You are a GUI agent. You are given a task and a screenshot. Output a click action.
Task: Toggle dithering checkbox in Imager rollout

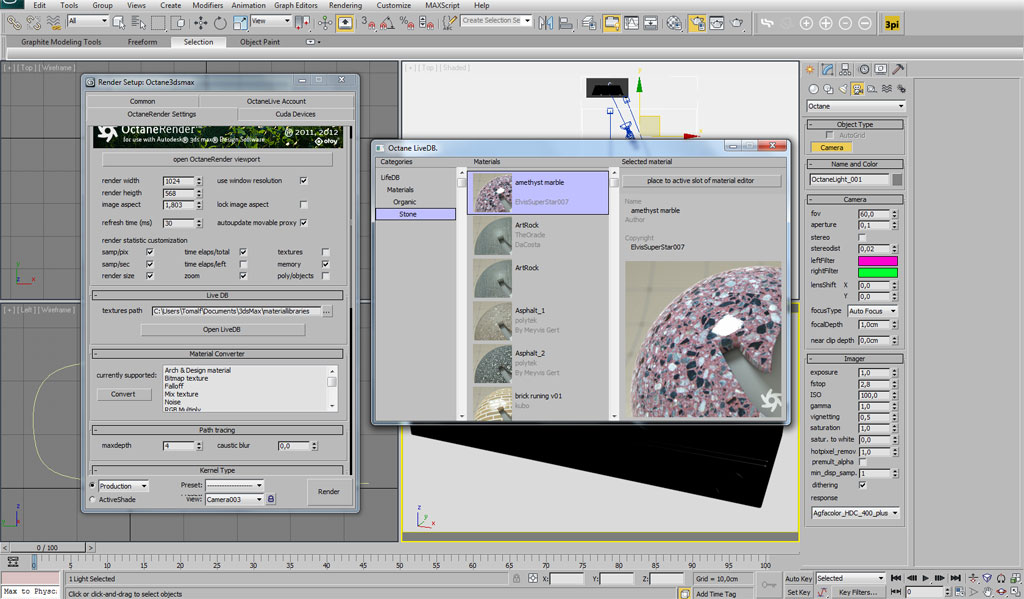pyautogui.click(x=863, y=485)
